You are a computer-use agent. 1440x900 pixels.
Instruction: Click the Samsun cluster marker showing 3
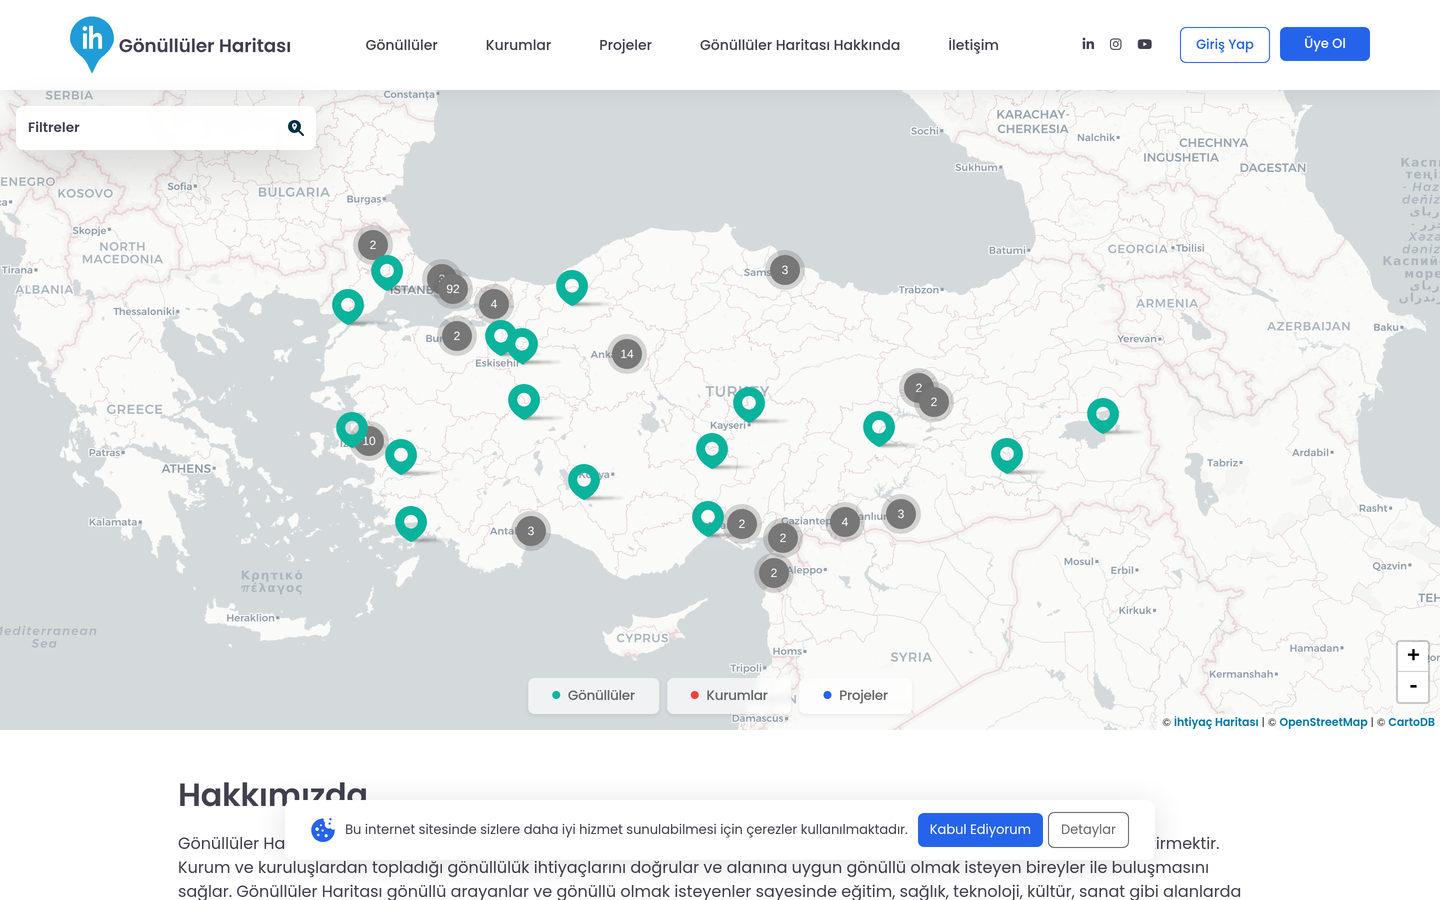coord(785,270)
